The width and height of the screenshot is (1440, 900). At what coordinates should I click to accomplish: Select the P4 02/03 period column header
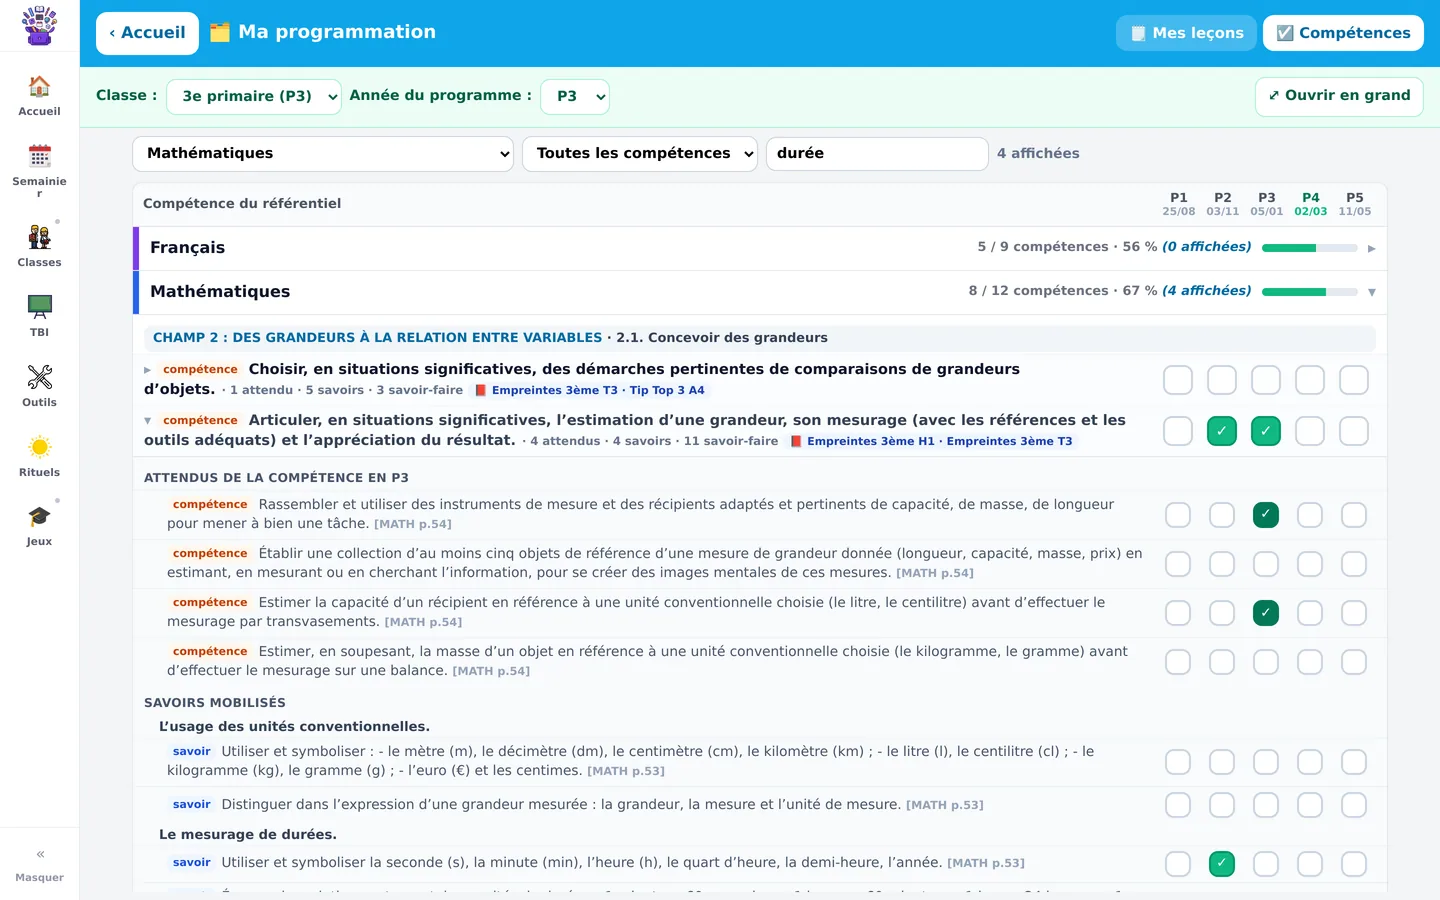click(1310, 204)
